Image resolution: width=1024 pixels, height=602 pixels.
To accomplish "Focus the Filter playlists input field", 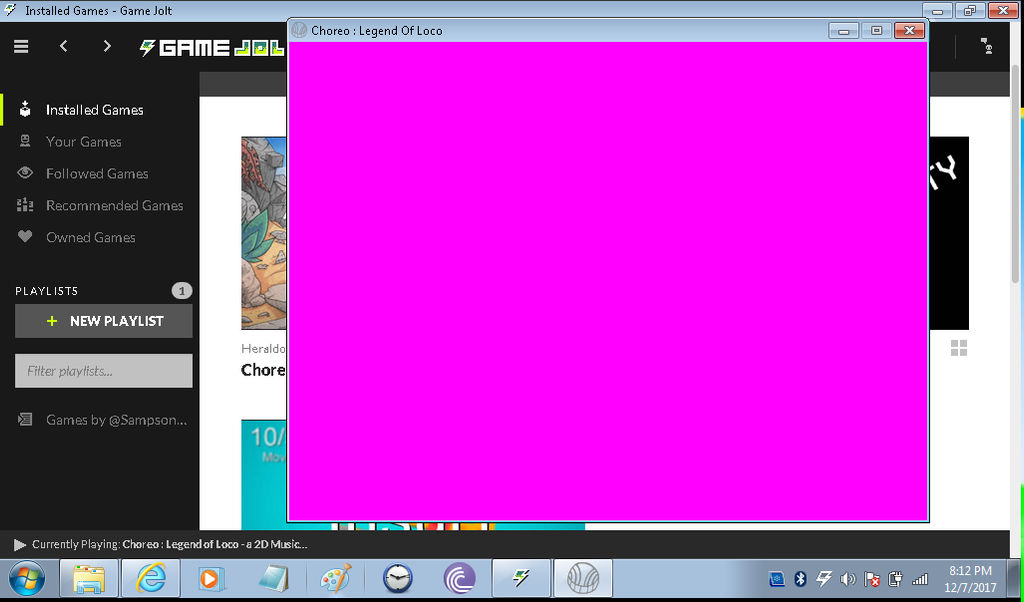I will 104,371.
